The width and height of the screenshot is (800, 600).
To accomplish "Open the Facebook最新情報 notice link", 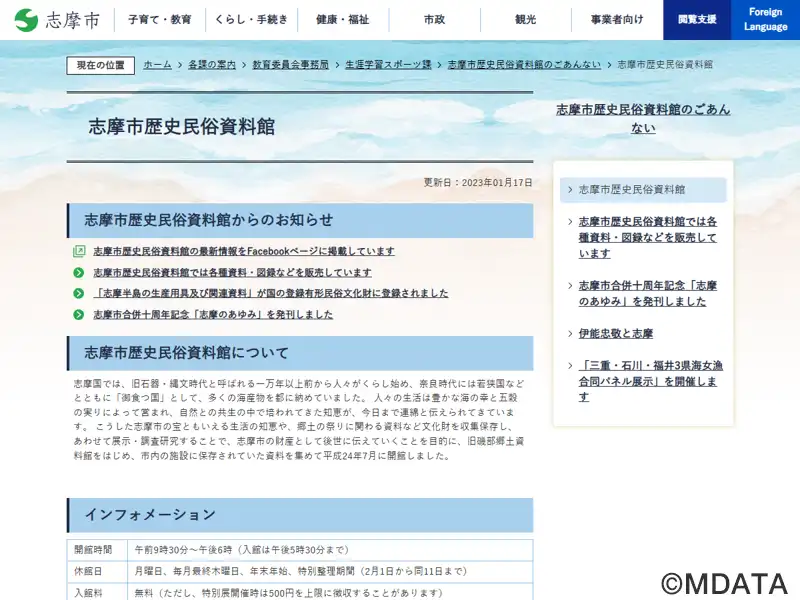I will pyautogui.click(x=243, y=252).
